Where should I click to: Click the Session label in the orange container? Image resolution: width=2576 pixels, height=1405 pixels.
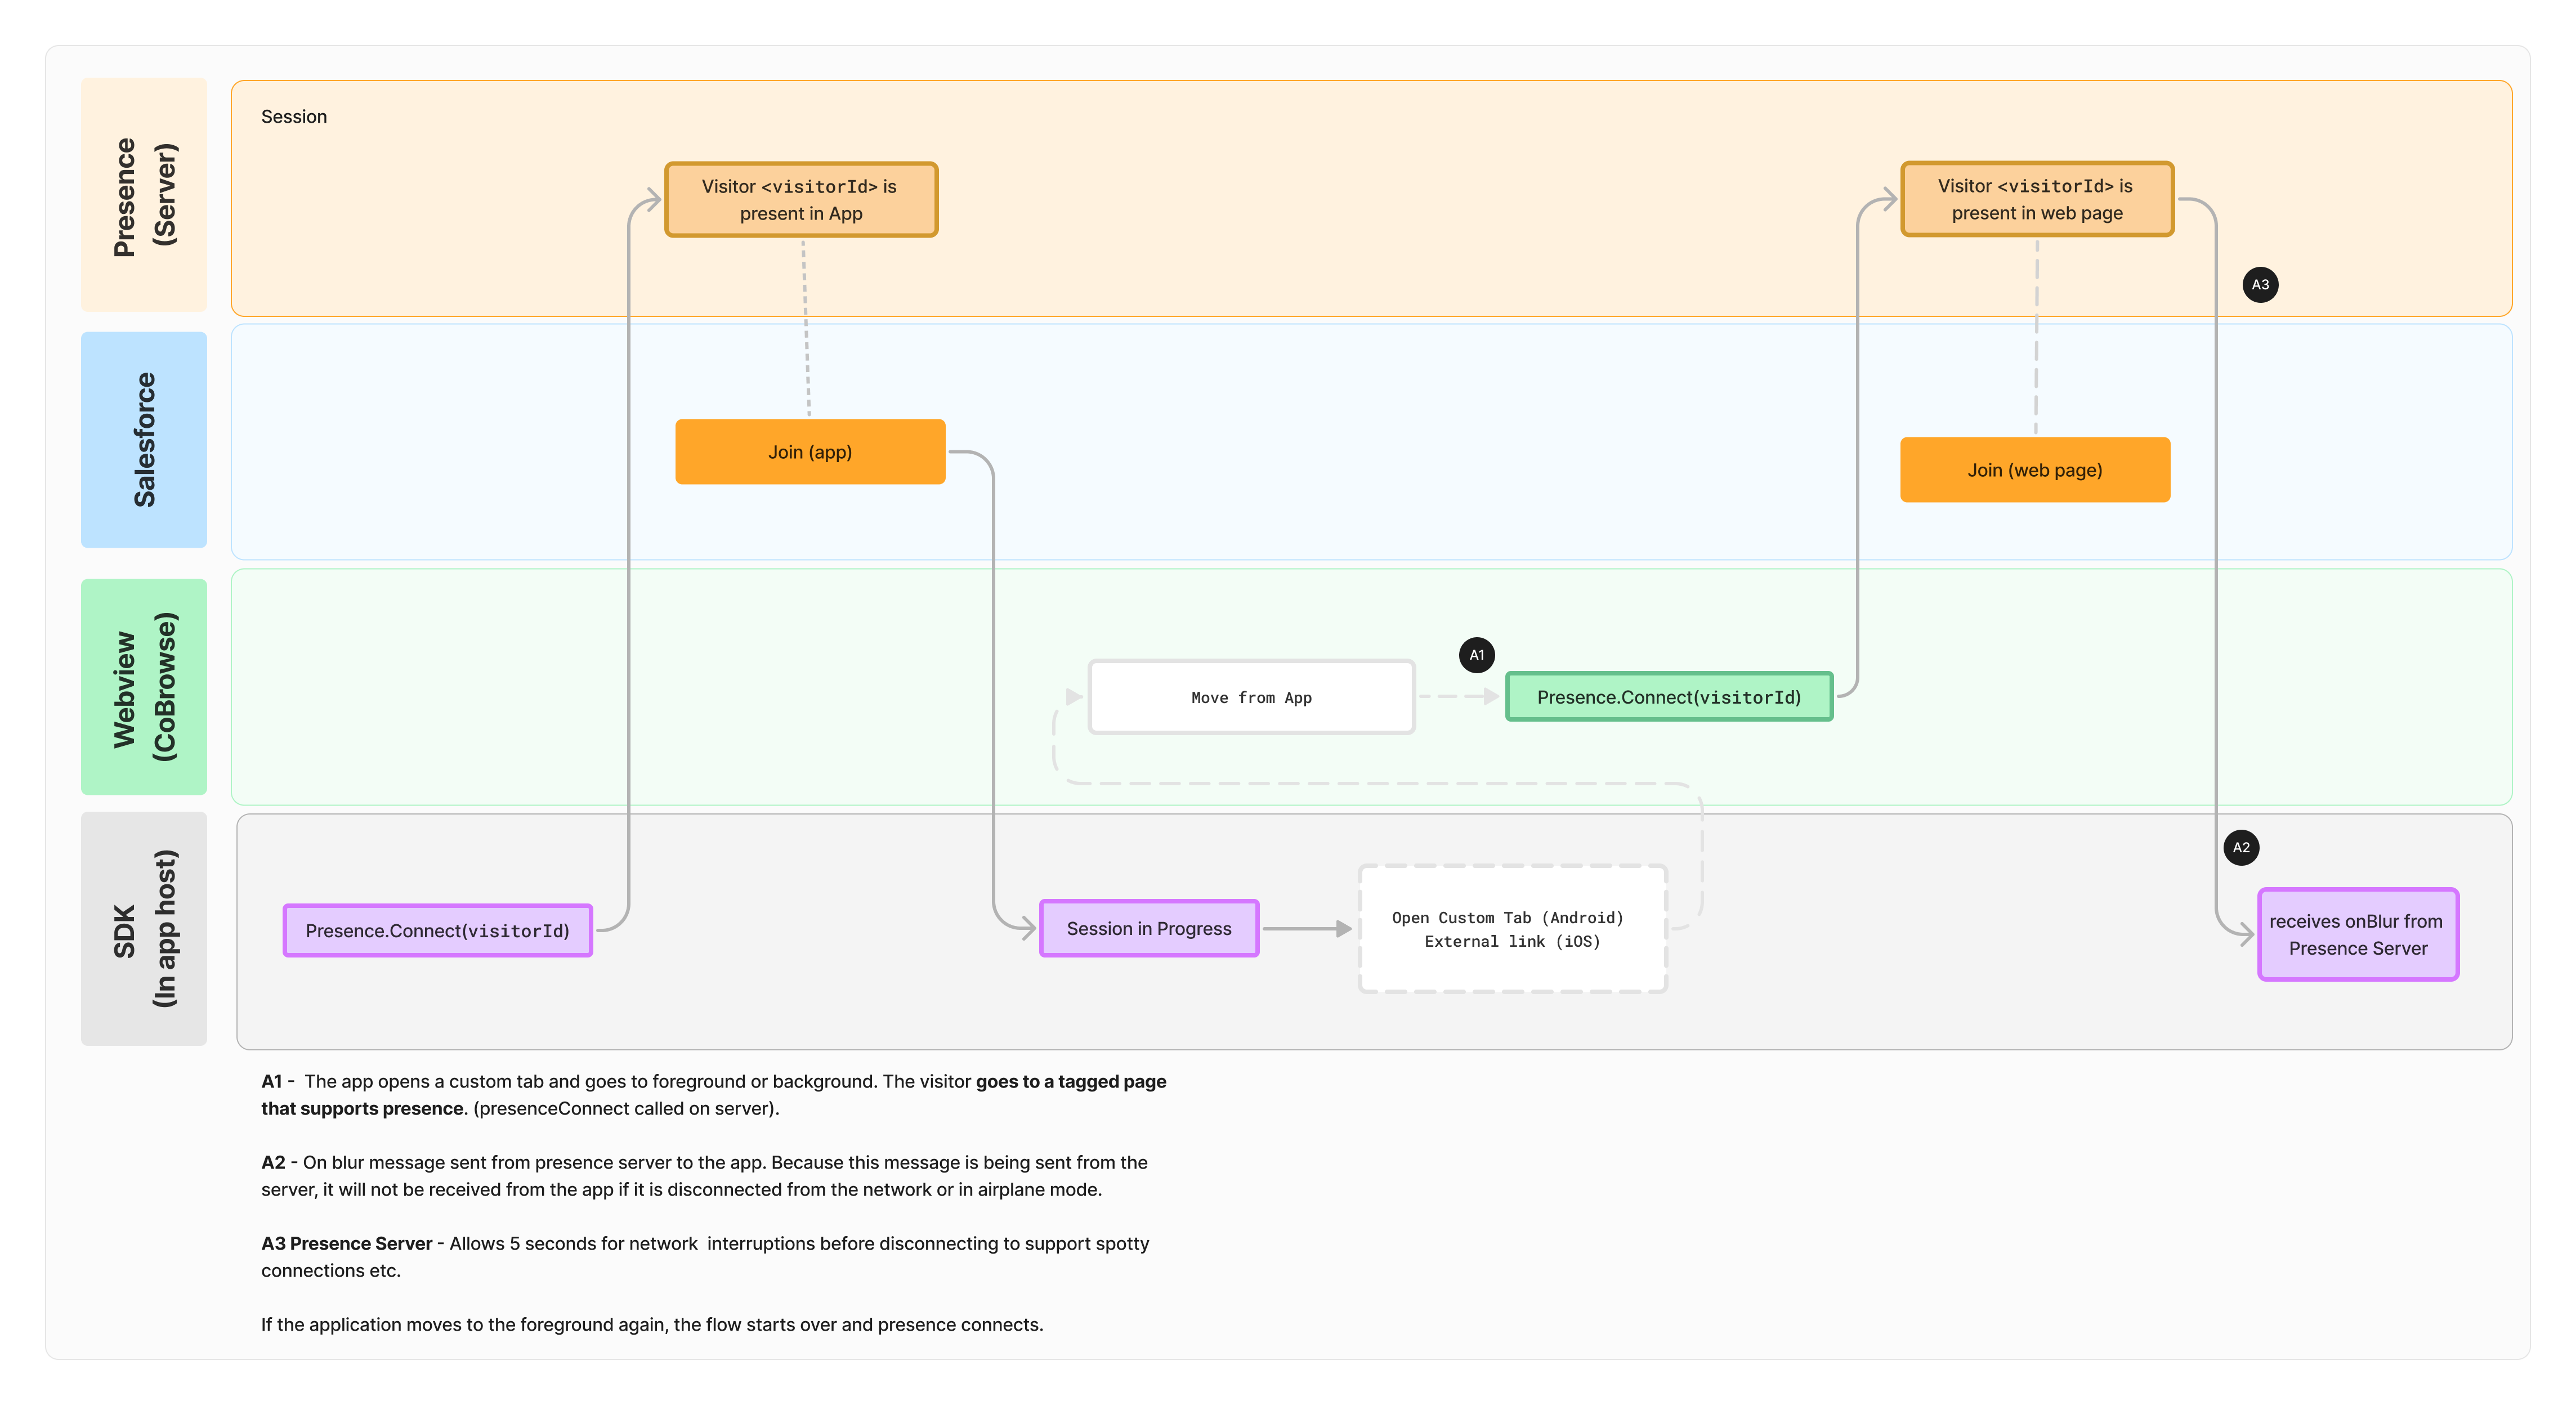tap(294, 116)
